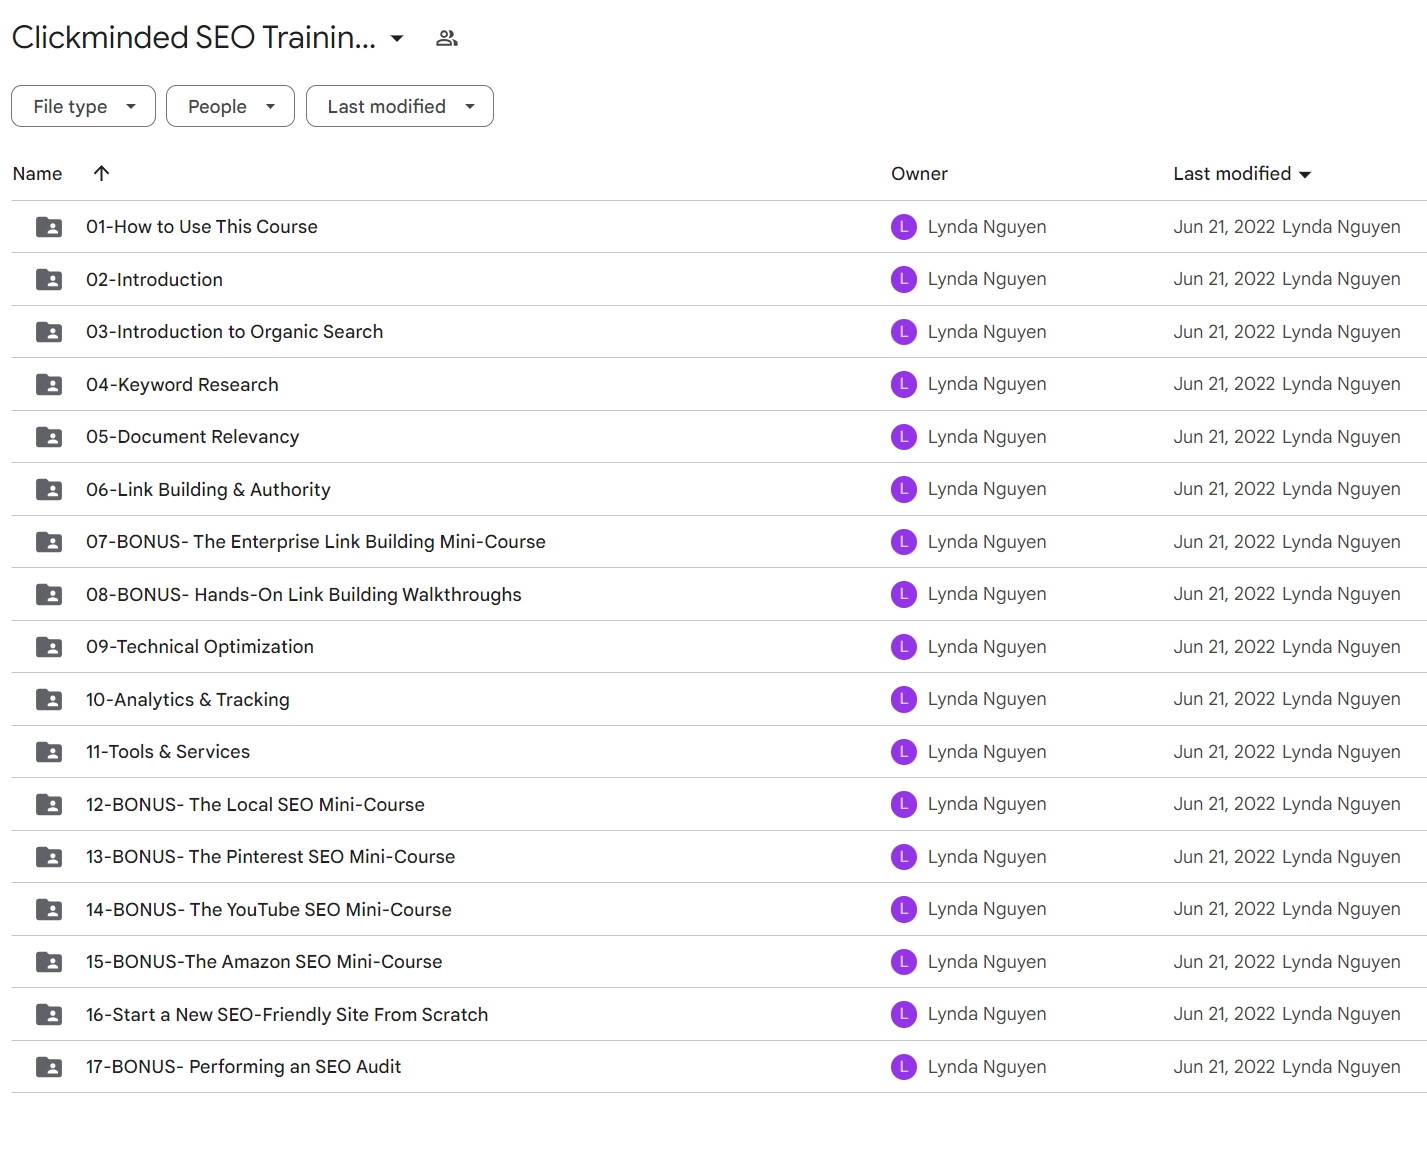Select 15-BONUS-The Amazon SEO Mini-Course name
This screenshot has height=1161, width=1427.
point(264,962)
